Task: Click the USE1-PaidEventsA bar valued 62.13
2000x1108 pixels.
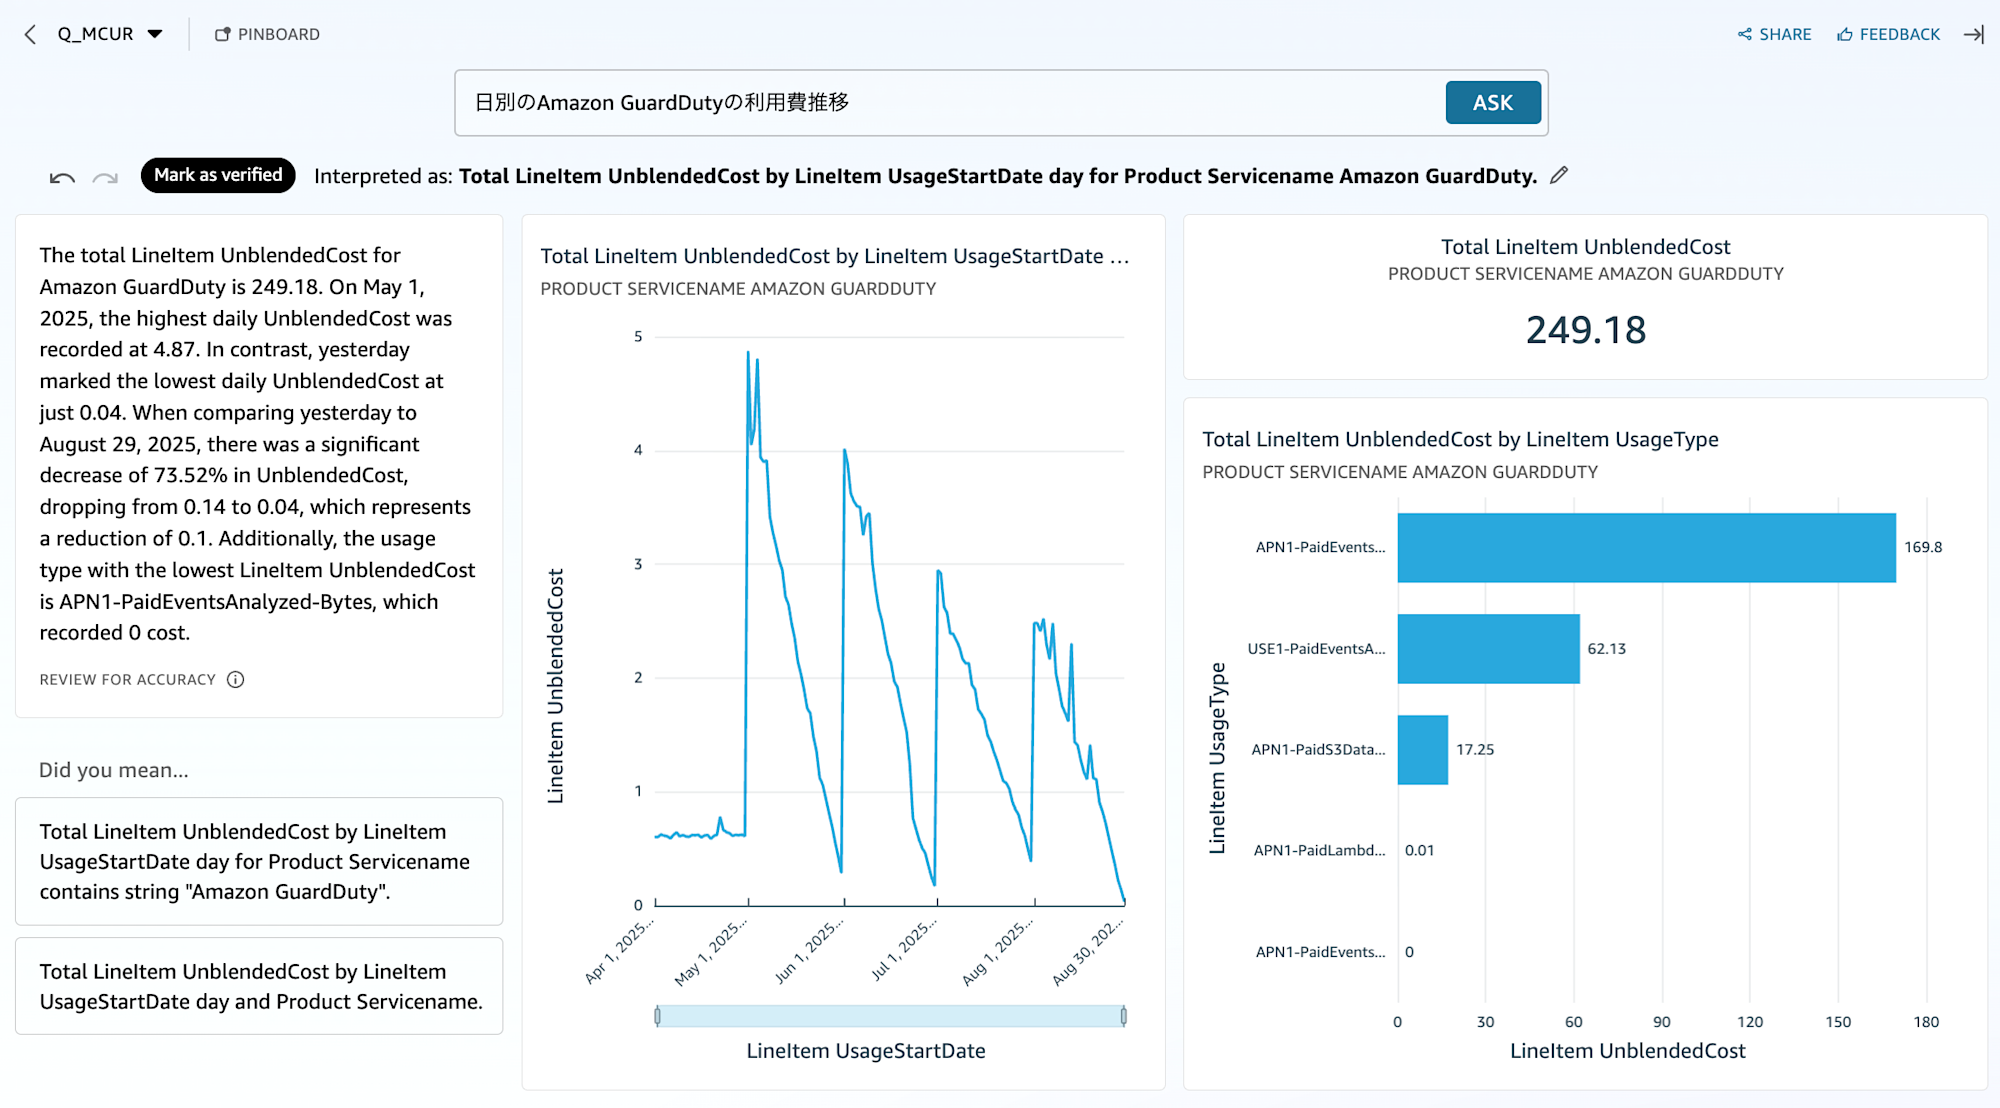Action: click(x=1488, y=649)
